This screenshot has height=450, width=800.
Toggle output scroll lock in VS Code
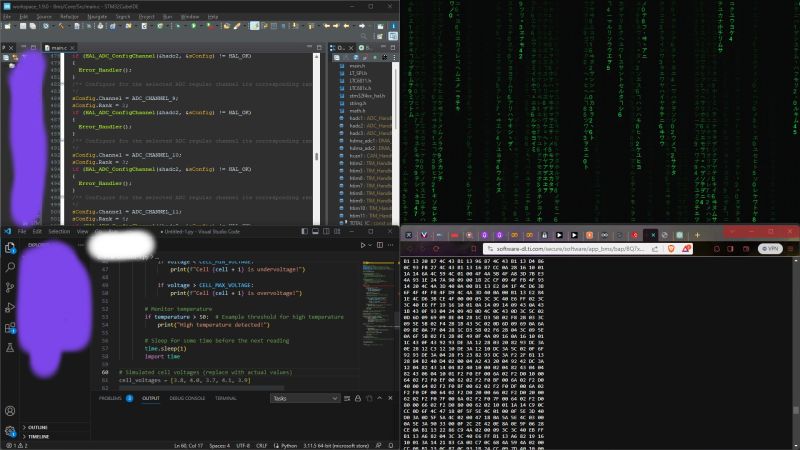point(358,398)
